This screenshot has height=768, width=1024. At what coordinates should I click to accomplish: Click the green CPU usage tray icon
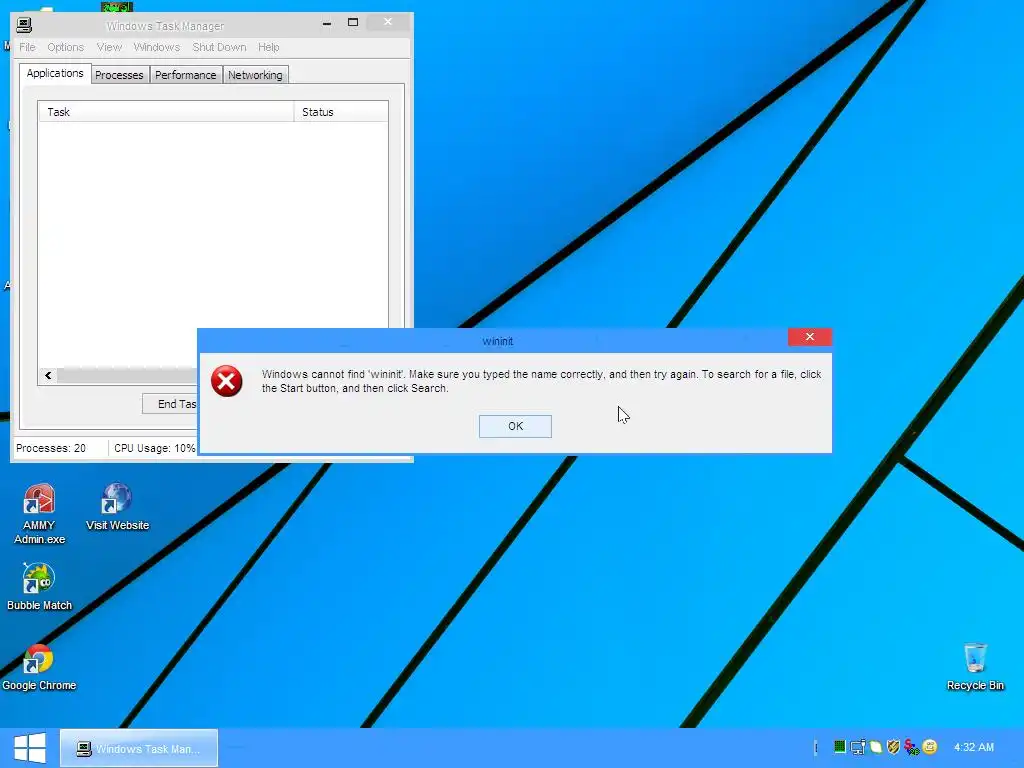click(840, 746)
